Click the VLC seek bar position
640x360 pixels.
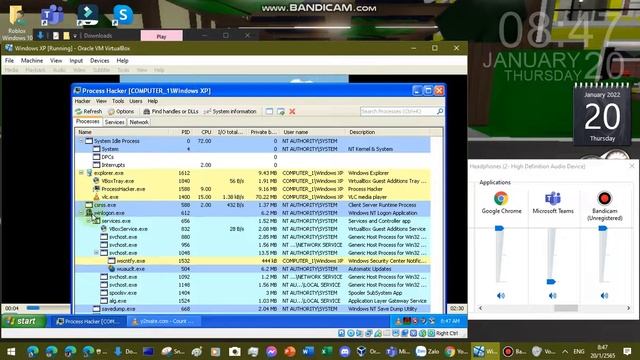click(x=33, y=308)
